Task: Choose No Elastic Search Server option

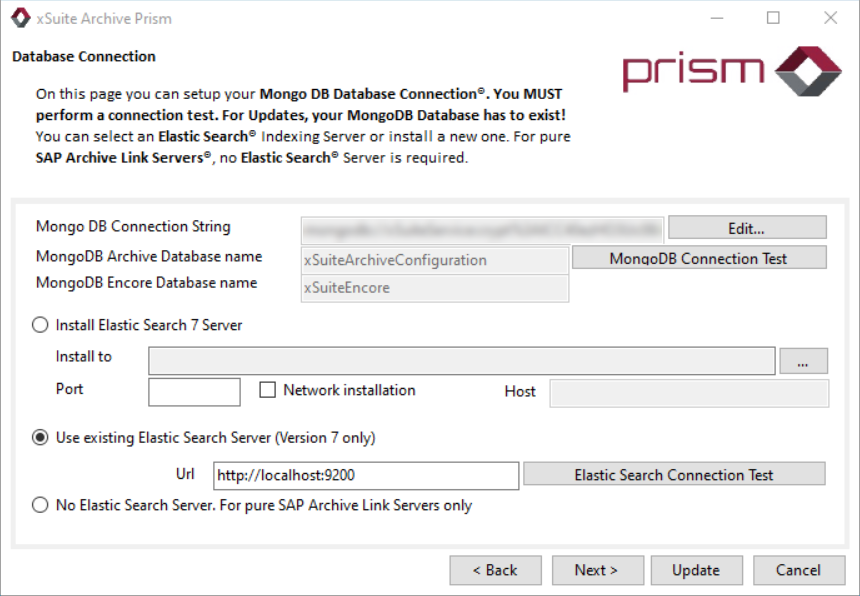Action: 41,506
